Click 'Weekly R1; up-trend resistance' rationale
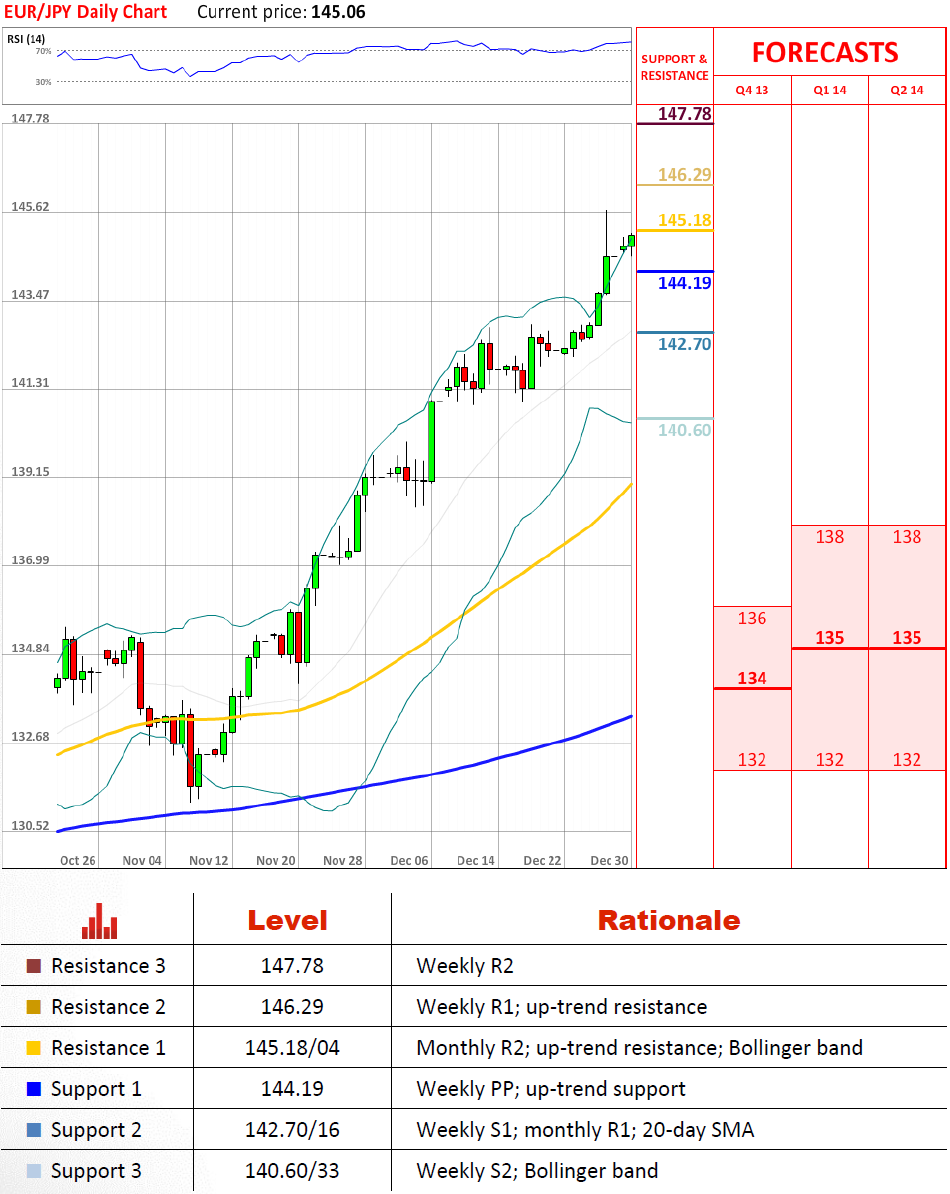 pyautogui.click(x=562, y=1007)
